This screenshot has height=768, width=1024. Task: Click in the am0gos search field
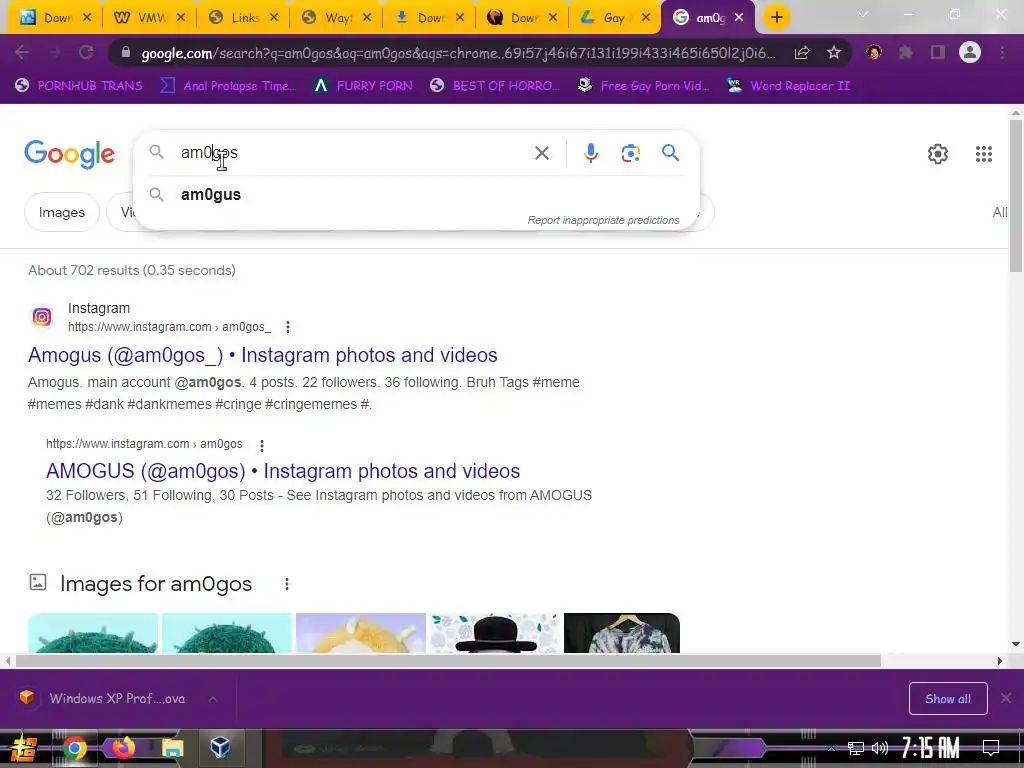[353, 153]
